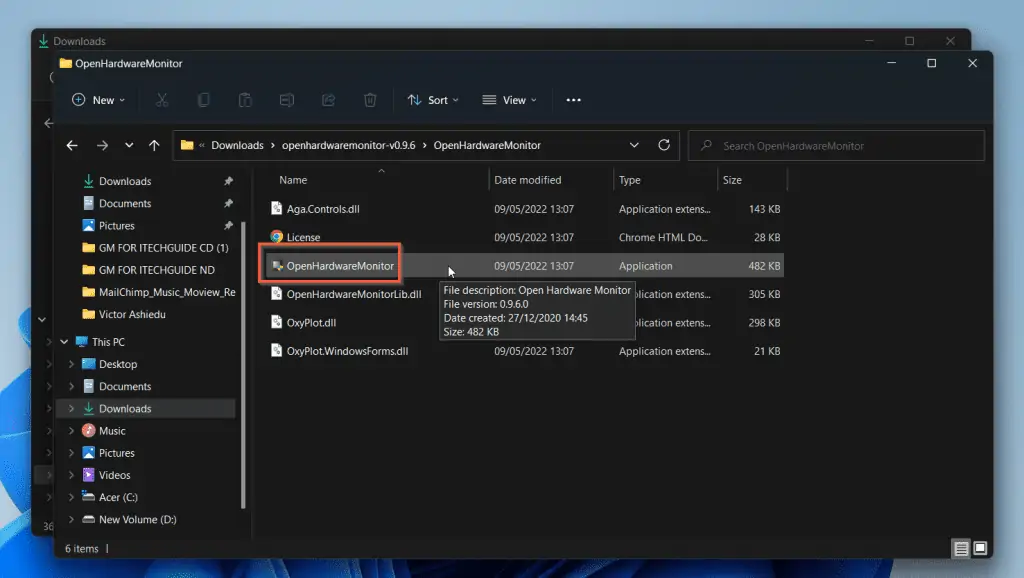Go up one folder level
The image size is (1024, 578).
[x=154, y=145]
